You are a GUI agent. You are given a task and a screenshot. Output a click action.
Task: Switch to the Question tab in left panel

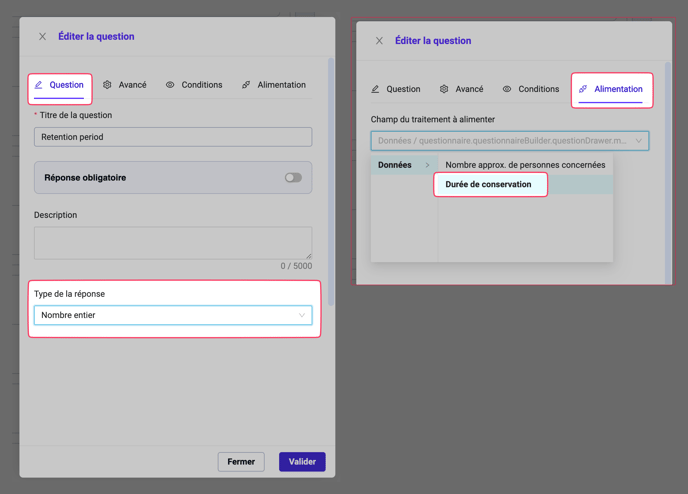[60, 86]
